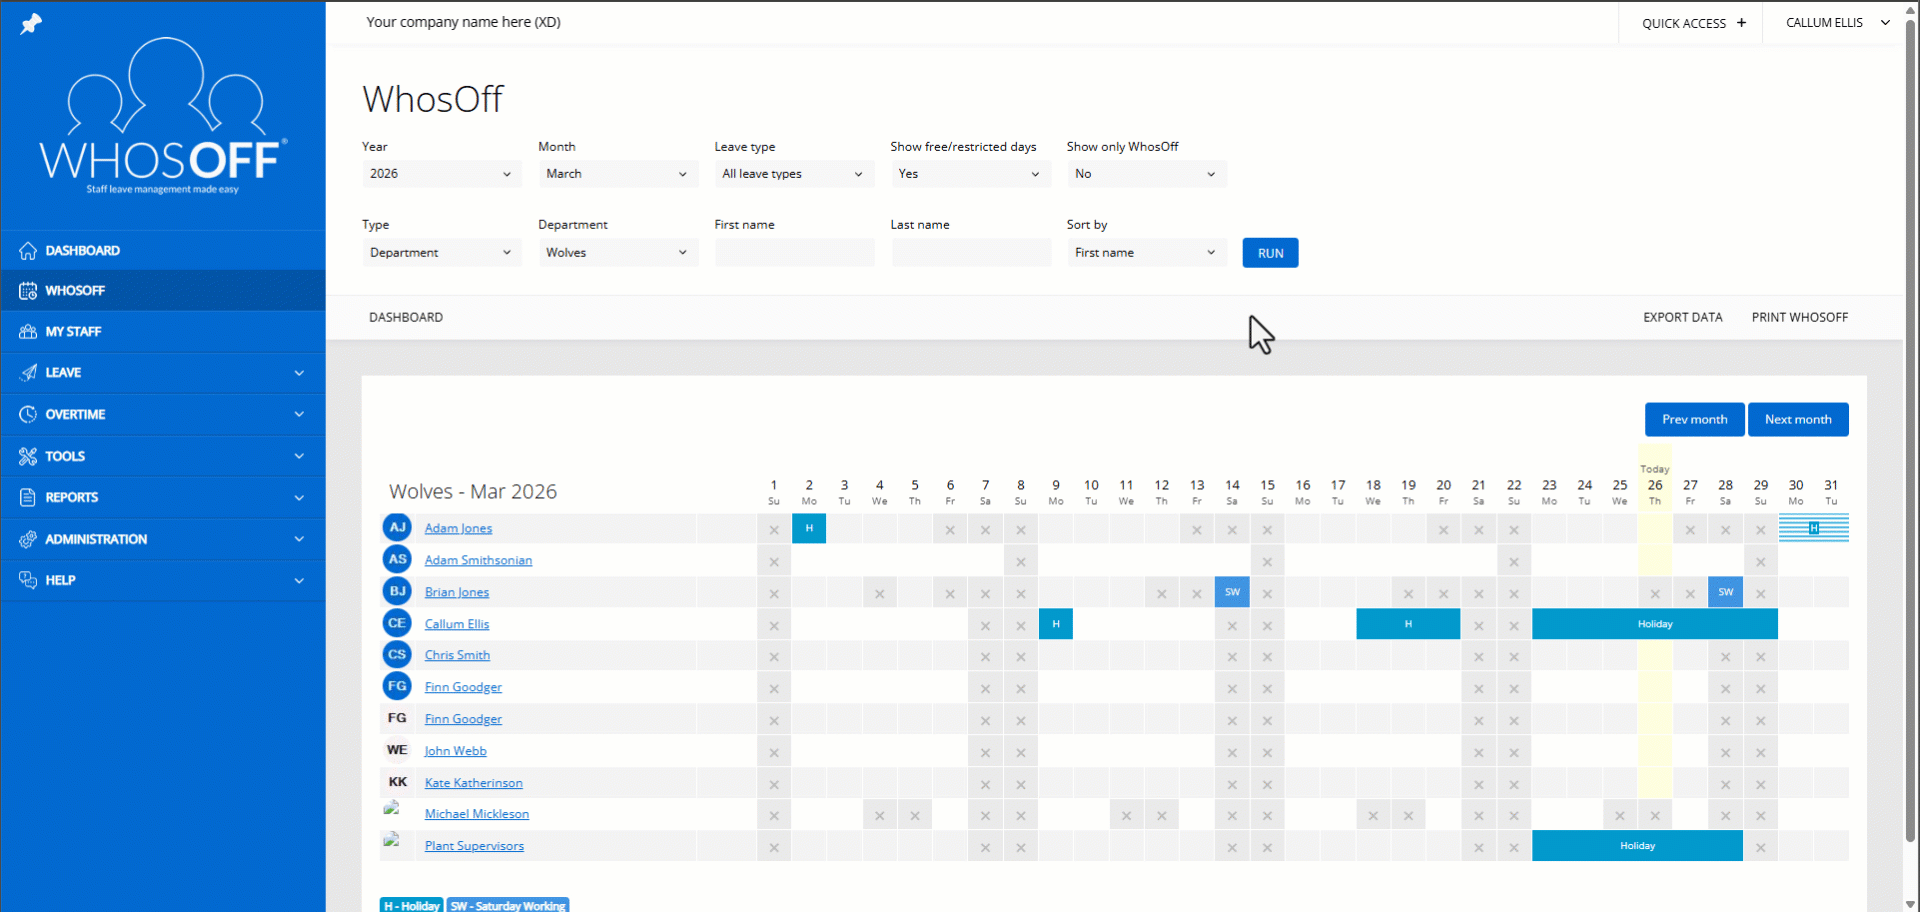Click the Tools wrench icon
The image size is (1920, 912).
coord(28,456)
